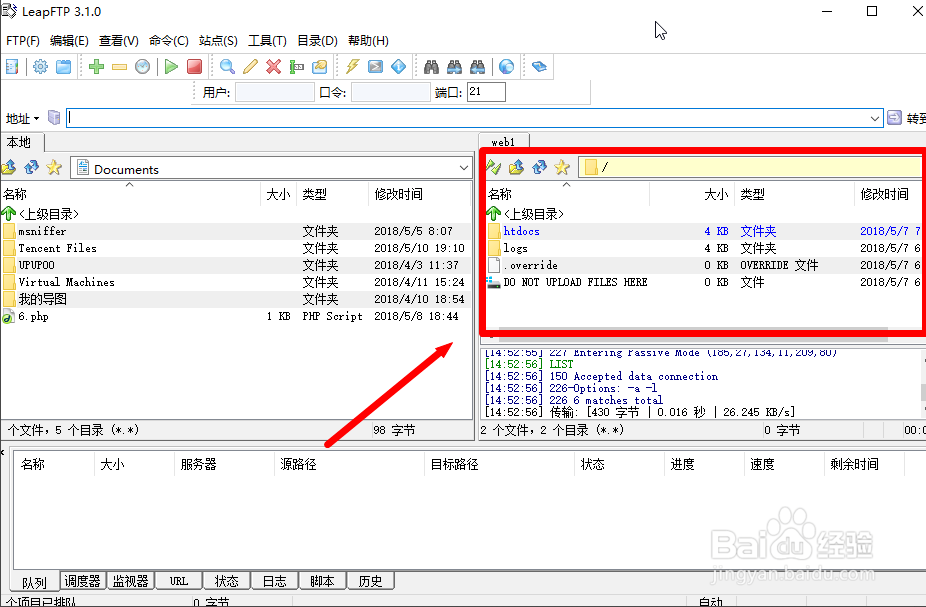The image size is (926, 607).
Task: Go up a folder in web1 pane toolbar
Action: pos(516,168)
